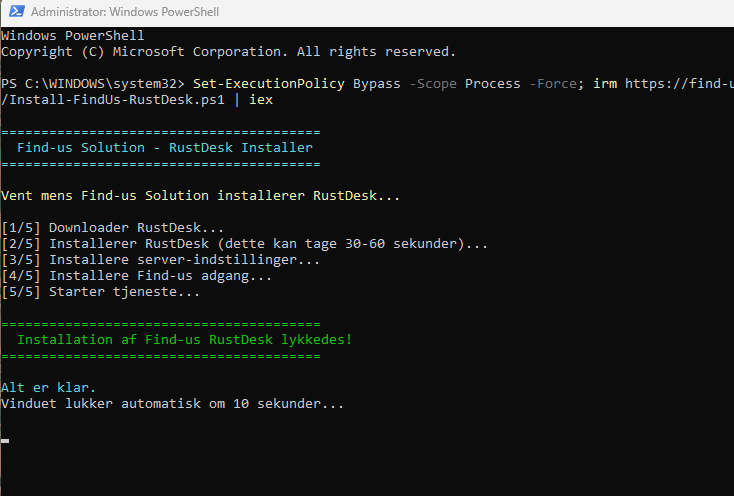The width and height of the screenshot is (734, 496).
Task: Click the PowerShell icon in title bar
Action: click(17, 11)
